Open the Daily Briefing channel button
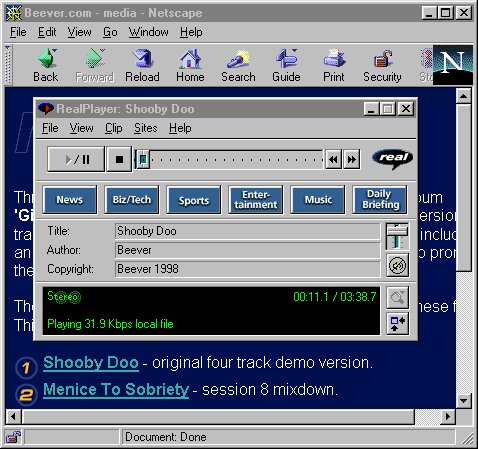 [x=380, y=200]
